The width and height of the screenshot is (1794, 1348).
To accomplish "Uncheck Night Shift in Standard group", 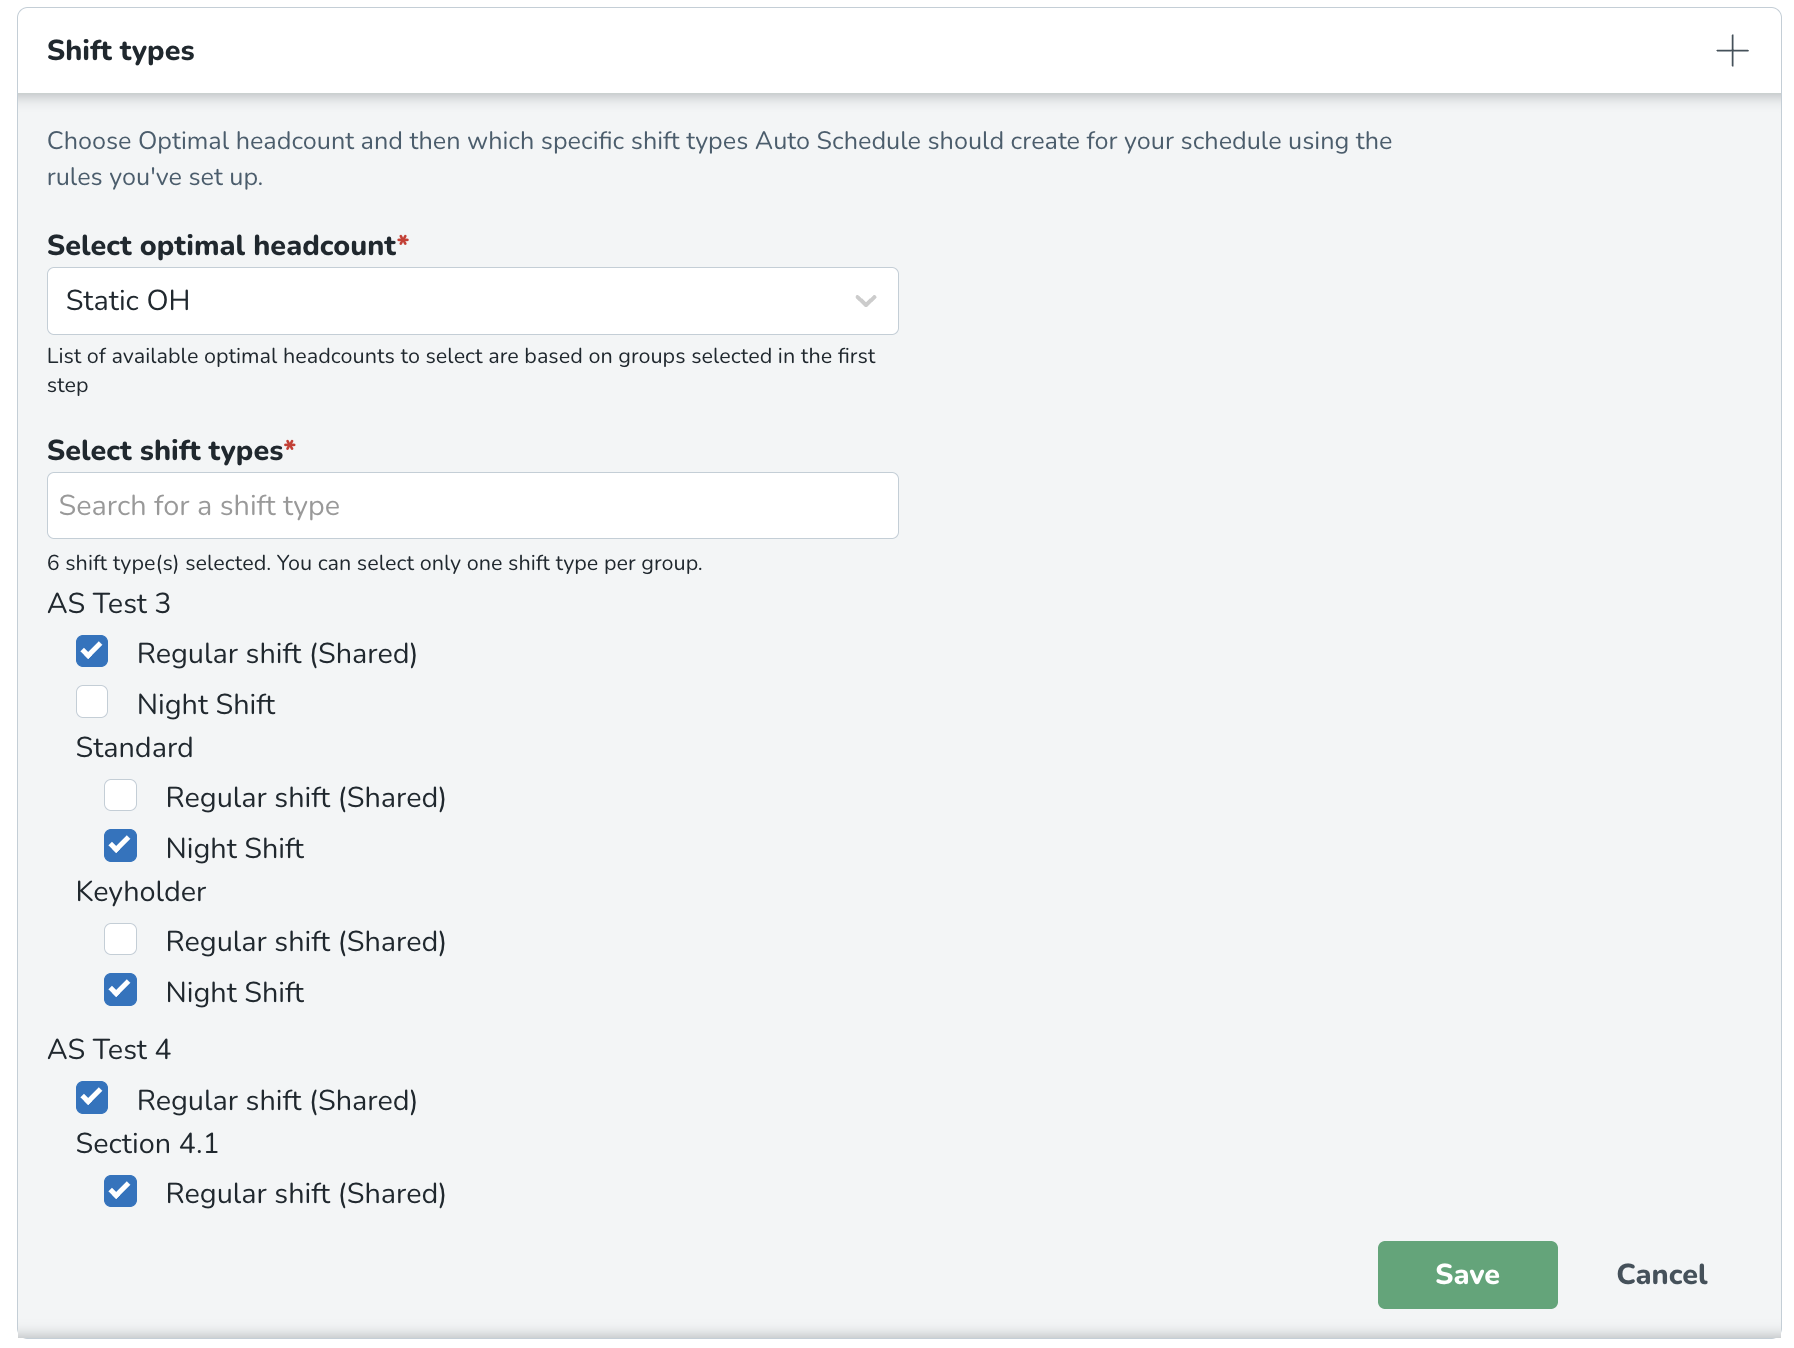I will point(121,846).
